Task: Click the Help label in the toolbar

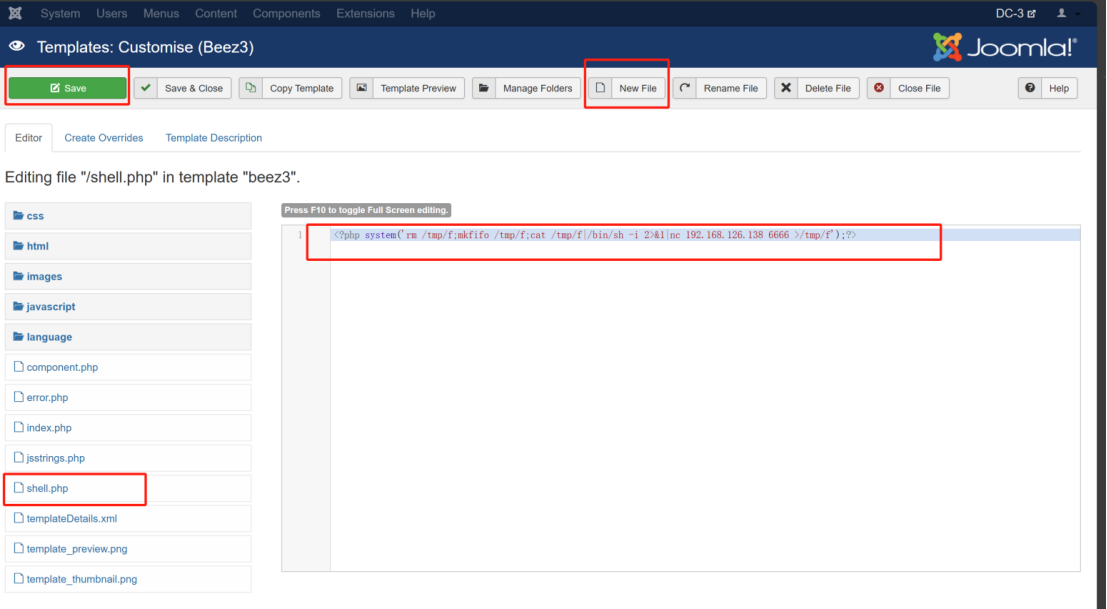Action: 1059,88
